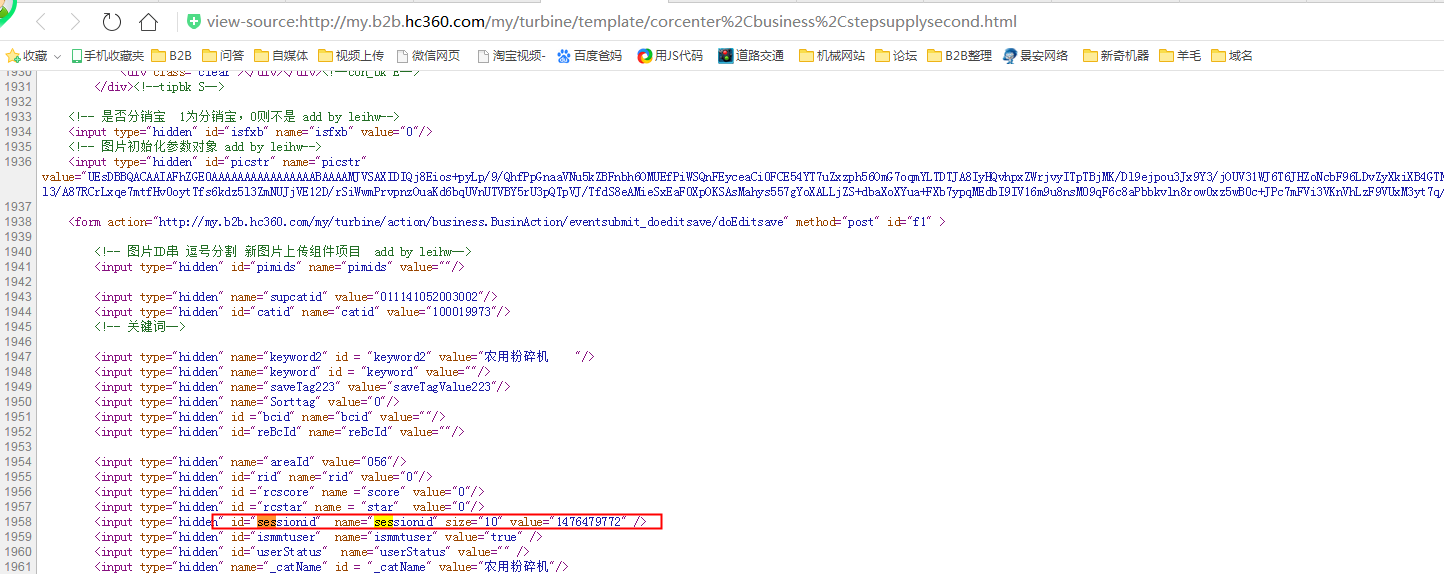The height and width of the screenshot is (574, 1444).
Task: Click the reBcId hidden input line
Action: click(280, 432)
